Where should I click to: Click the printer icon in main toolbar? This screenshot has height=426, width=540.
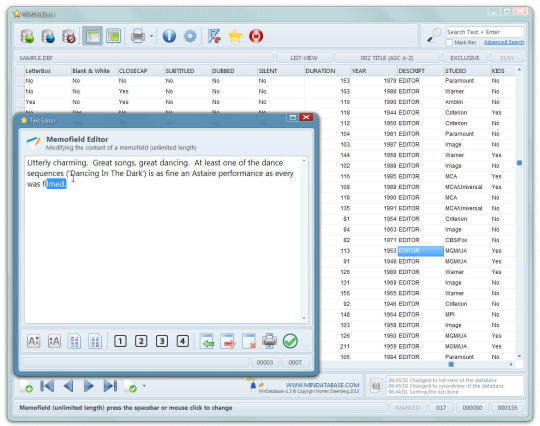click(138, 36)
